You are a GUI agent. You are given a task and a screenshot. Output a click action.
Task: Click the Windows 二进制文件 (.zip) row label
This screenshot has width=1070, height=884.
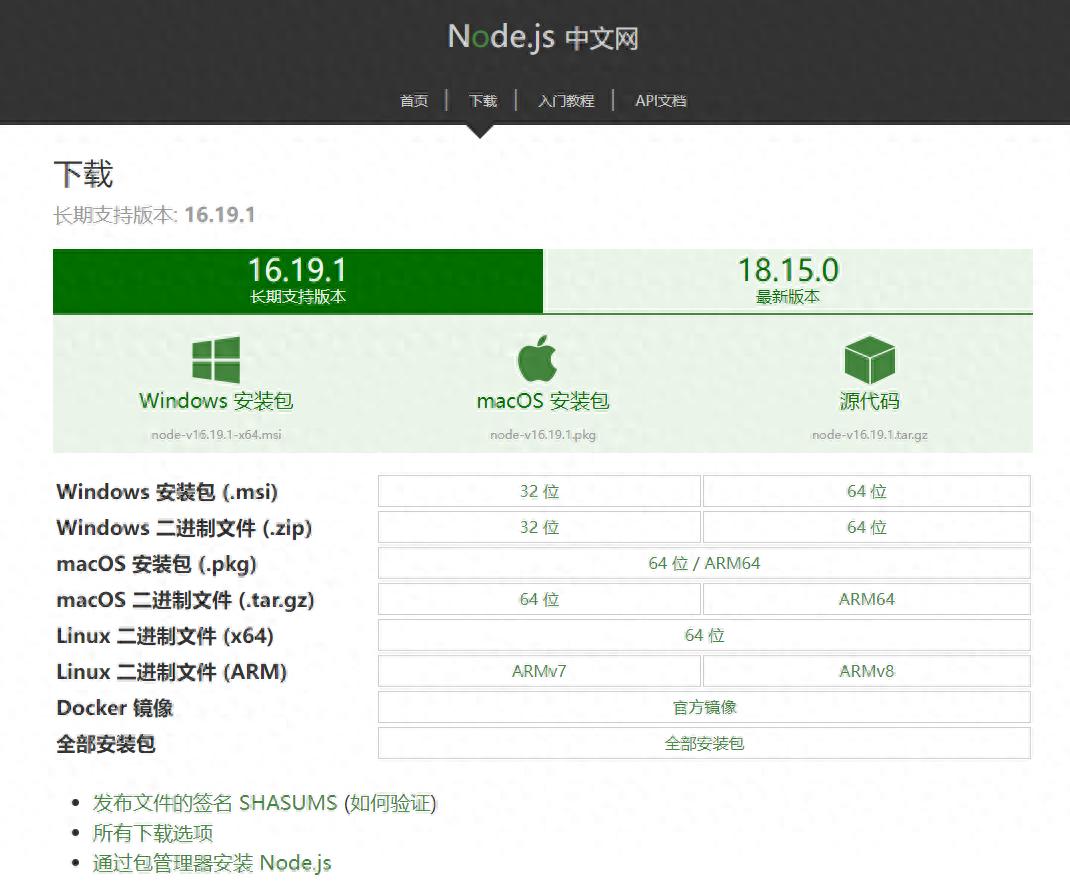point(184,528)
